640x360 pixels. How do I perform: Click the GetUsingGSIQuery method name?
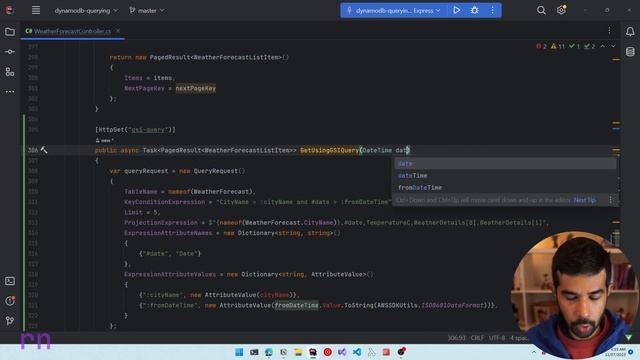point(329,150)
